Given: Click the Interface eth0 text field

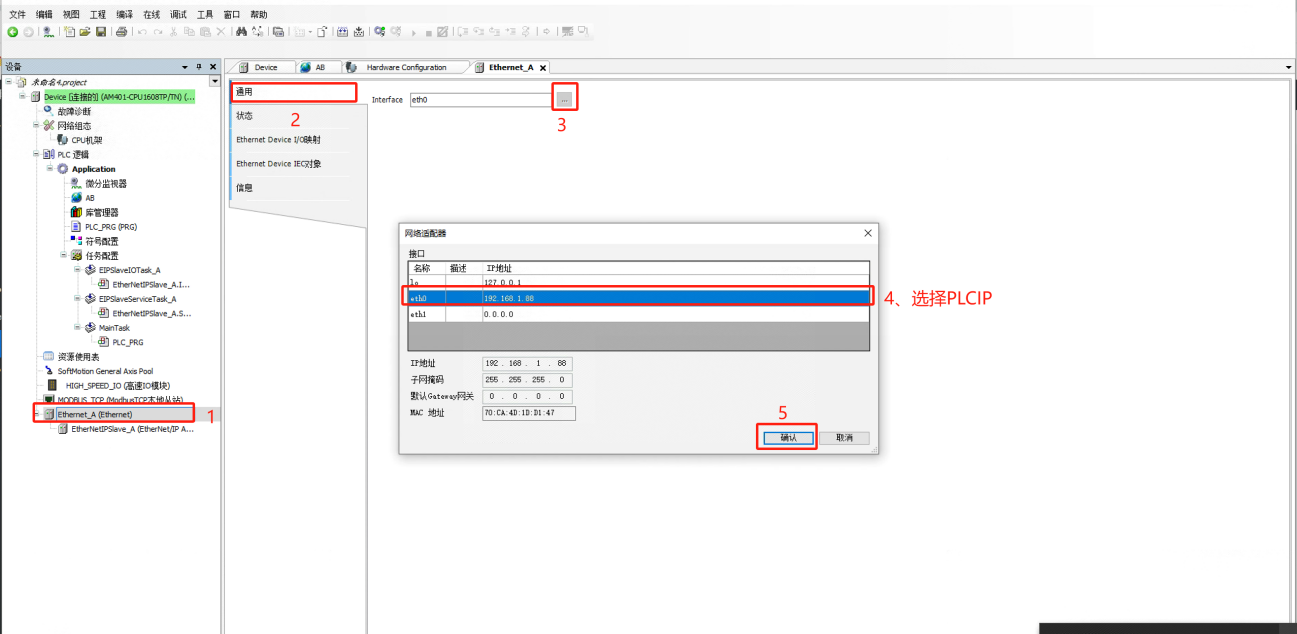Looking at the screenshot, I should click(479, 100).
